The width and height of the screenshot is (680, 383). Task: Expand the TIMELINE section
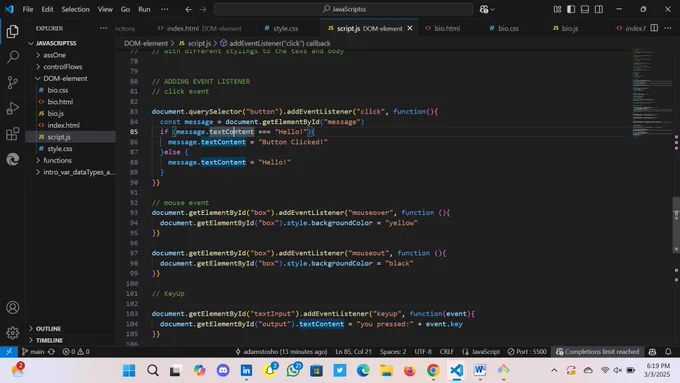tap(49, 340)
